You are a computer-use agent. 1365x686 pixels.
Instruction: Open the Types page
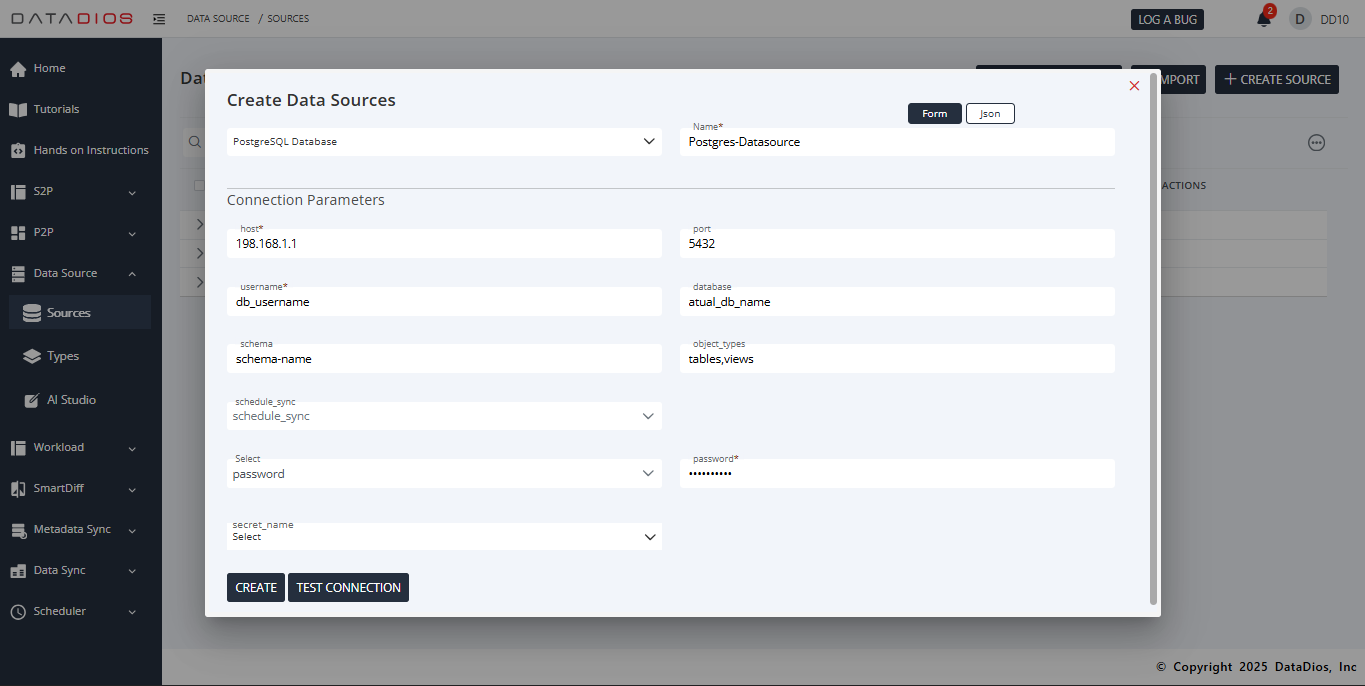point(64,356)
